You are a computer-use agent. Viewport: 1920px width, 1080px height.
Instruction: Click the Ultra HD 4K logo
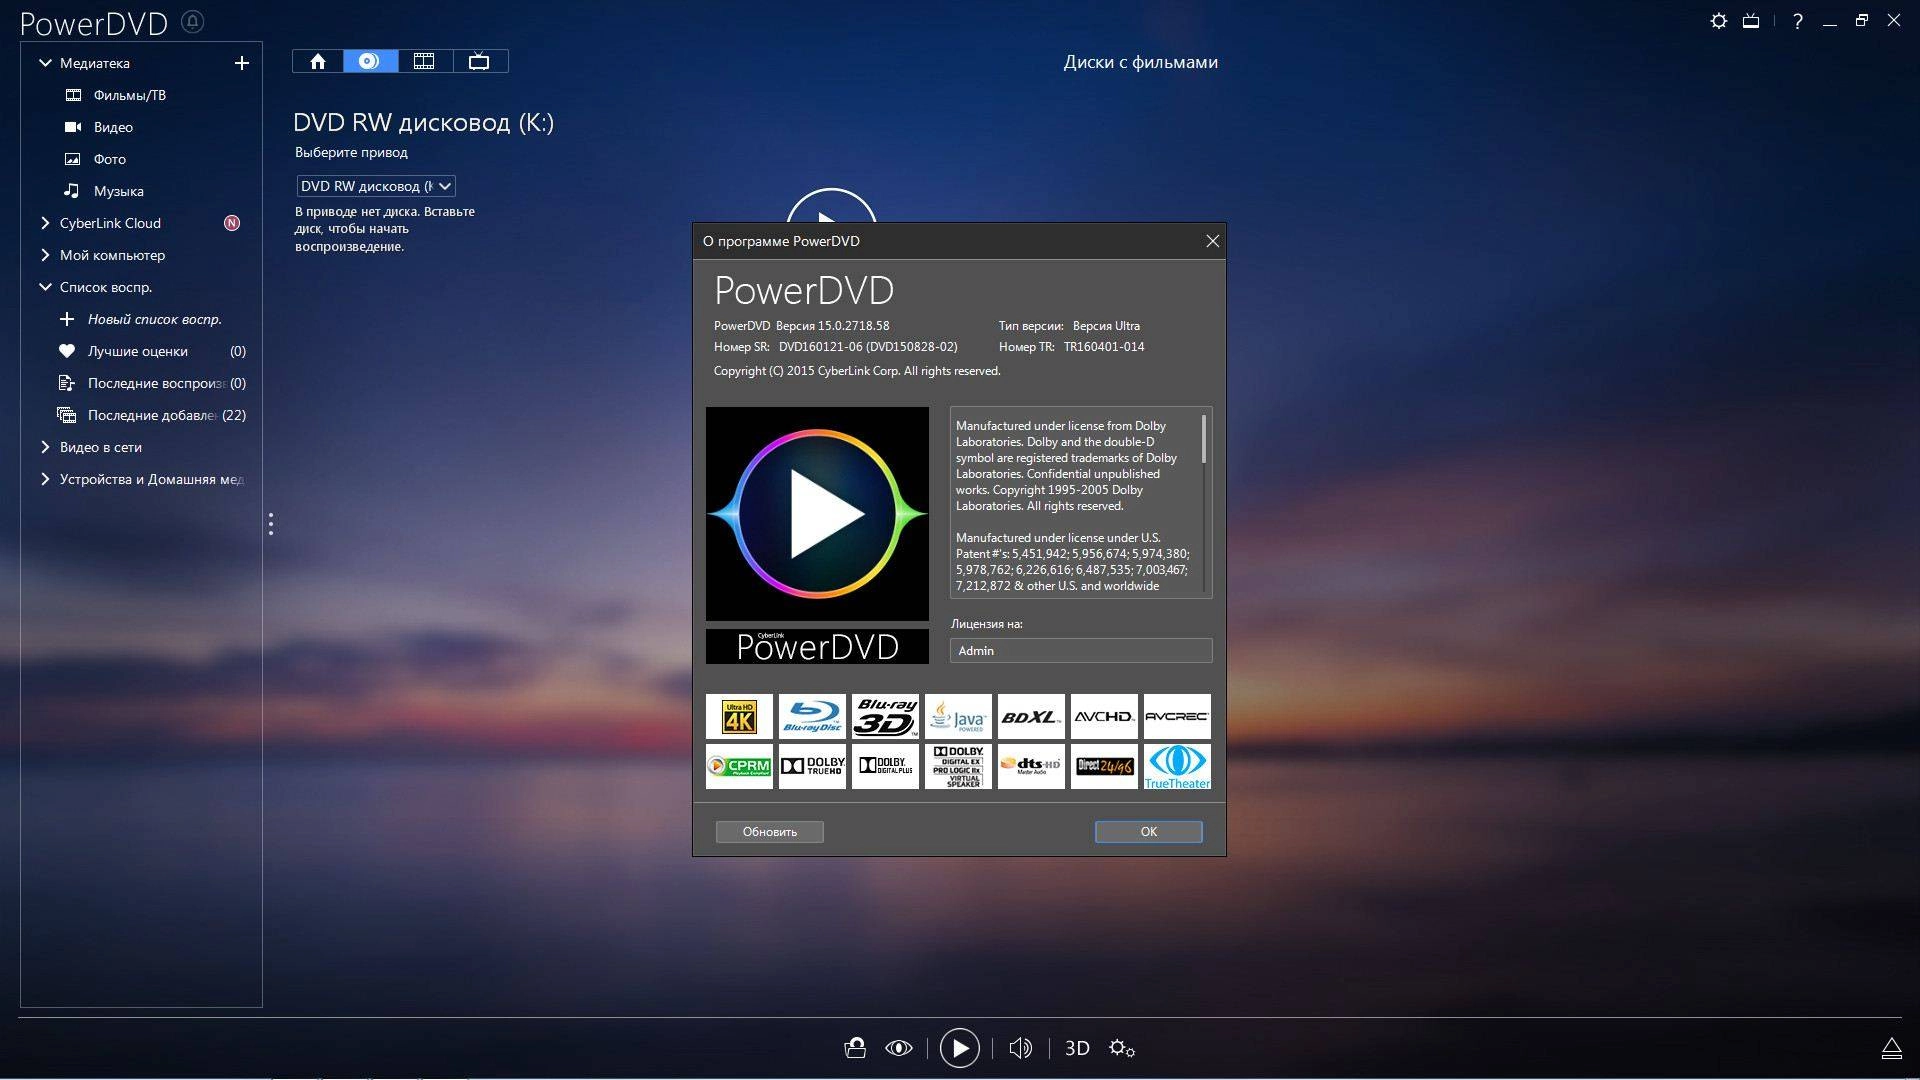coord(739,717)
